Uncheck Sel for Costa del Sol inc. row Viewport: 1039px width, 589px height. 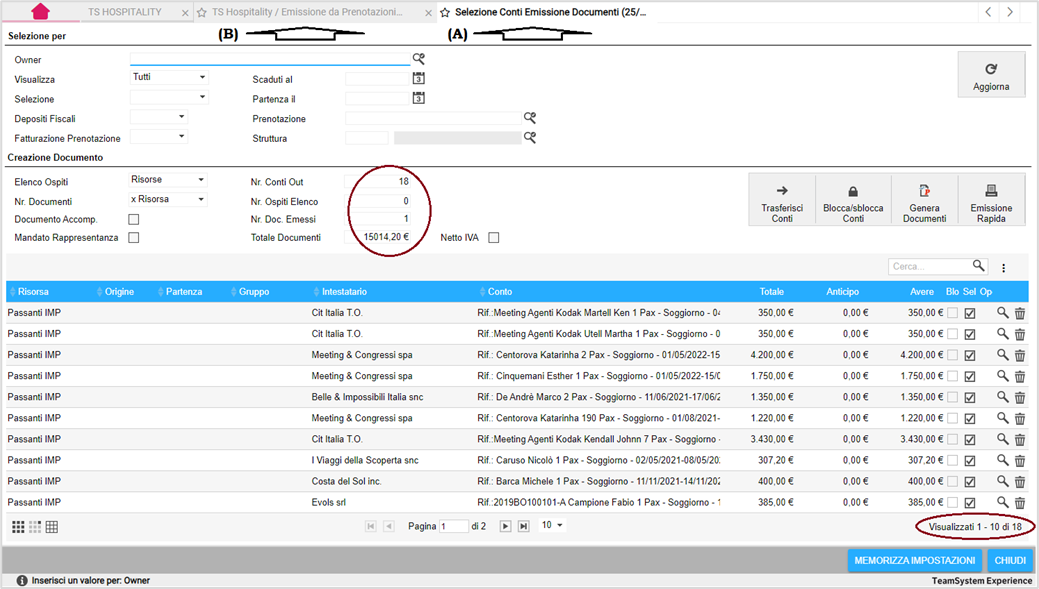[x=969, y=482]
